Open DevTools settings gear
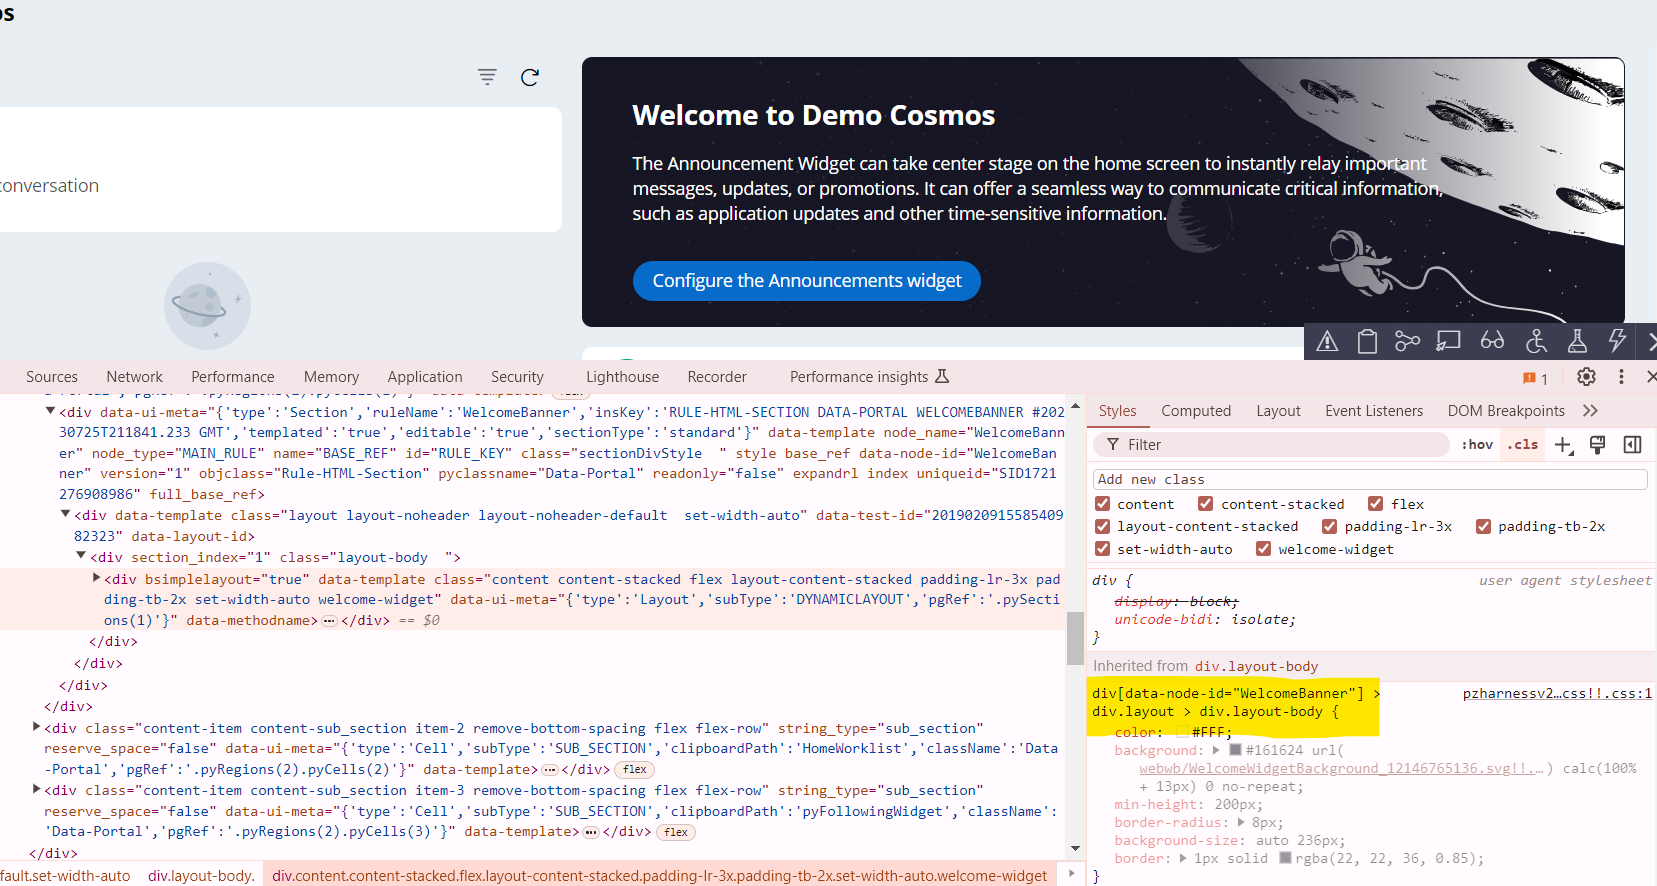This screenshot has height=886, width=1657. 1586,377
